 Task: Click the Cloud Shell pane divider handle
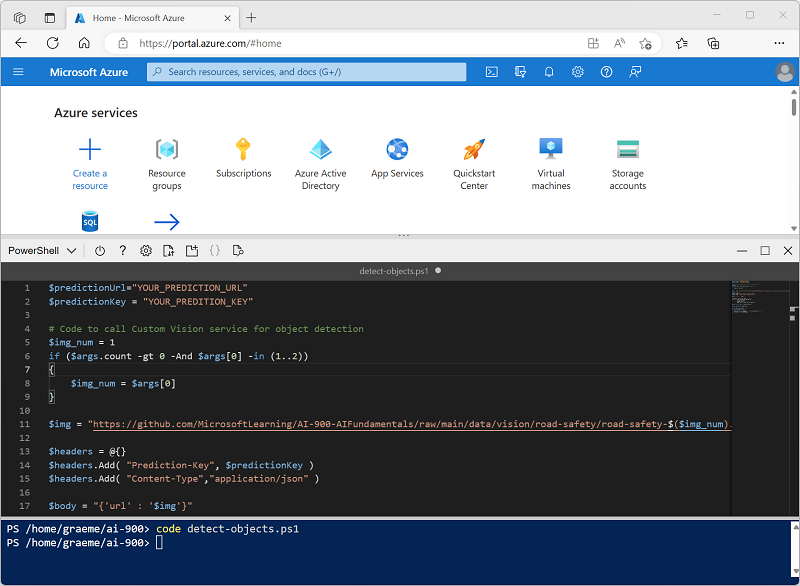pos(404,235)
